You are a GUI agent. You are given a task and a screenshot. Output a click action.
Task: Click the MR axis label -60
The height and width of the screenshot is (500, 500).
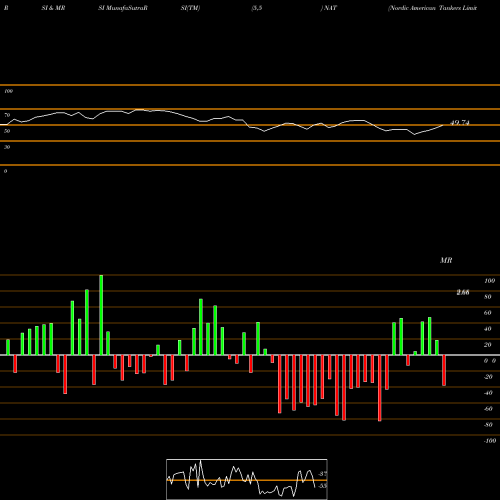(488, 409)
